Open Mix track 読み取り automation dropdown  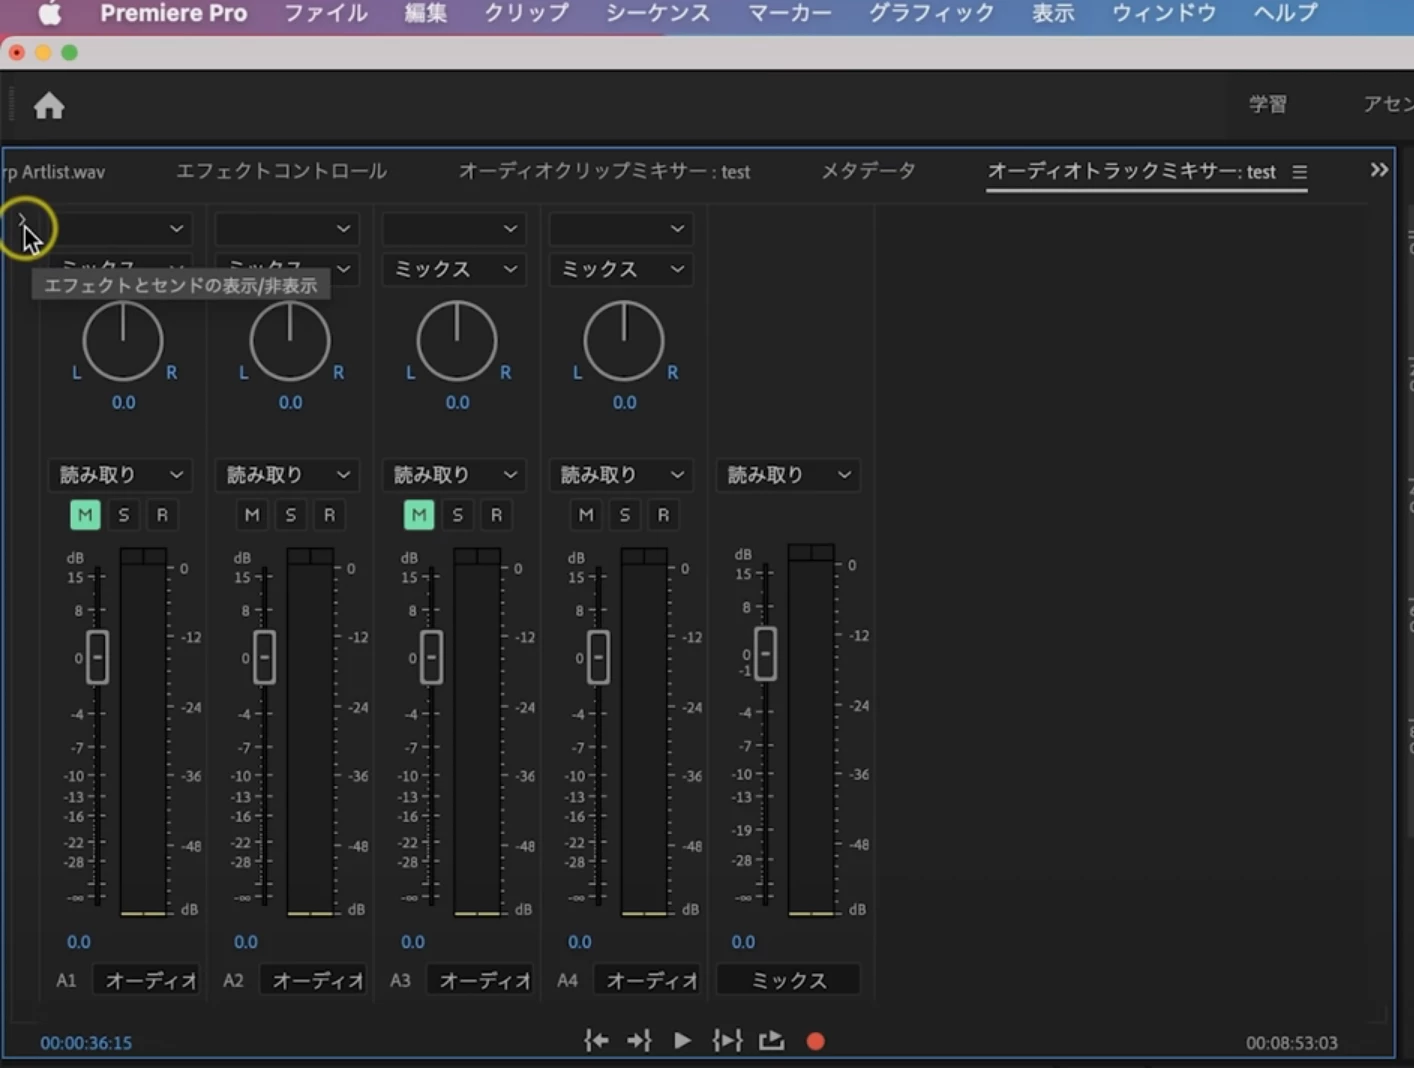pos(788,475)
